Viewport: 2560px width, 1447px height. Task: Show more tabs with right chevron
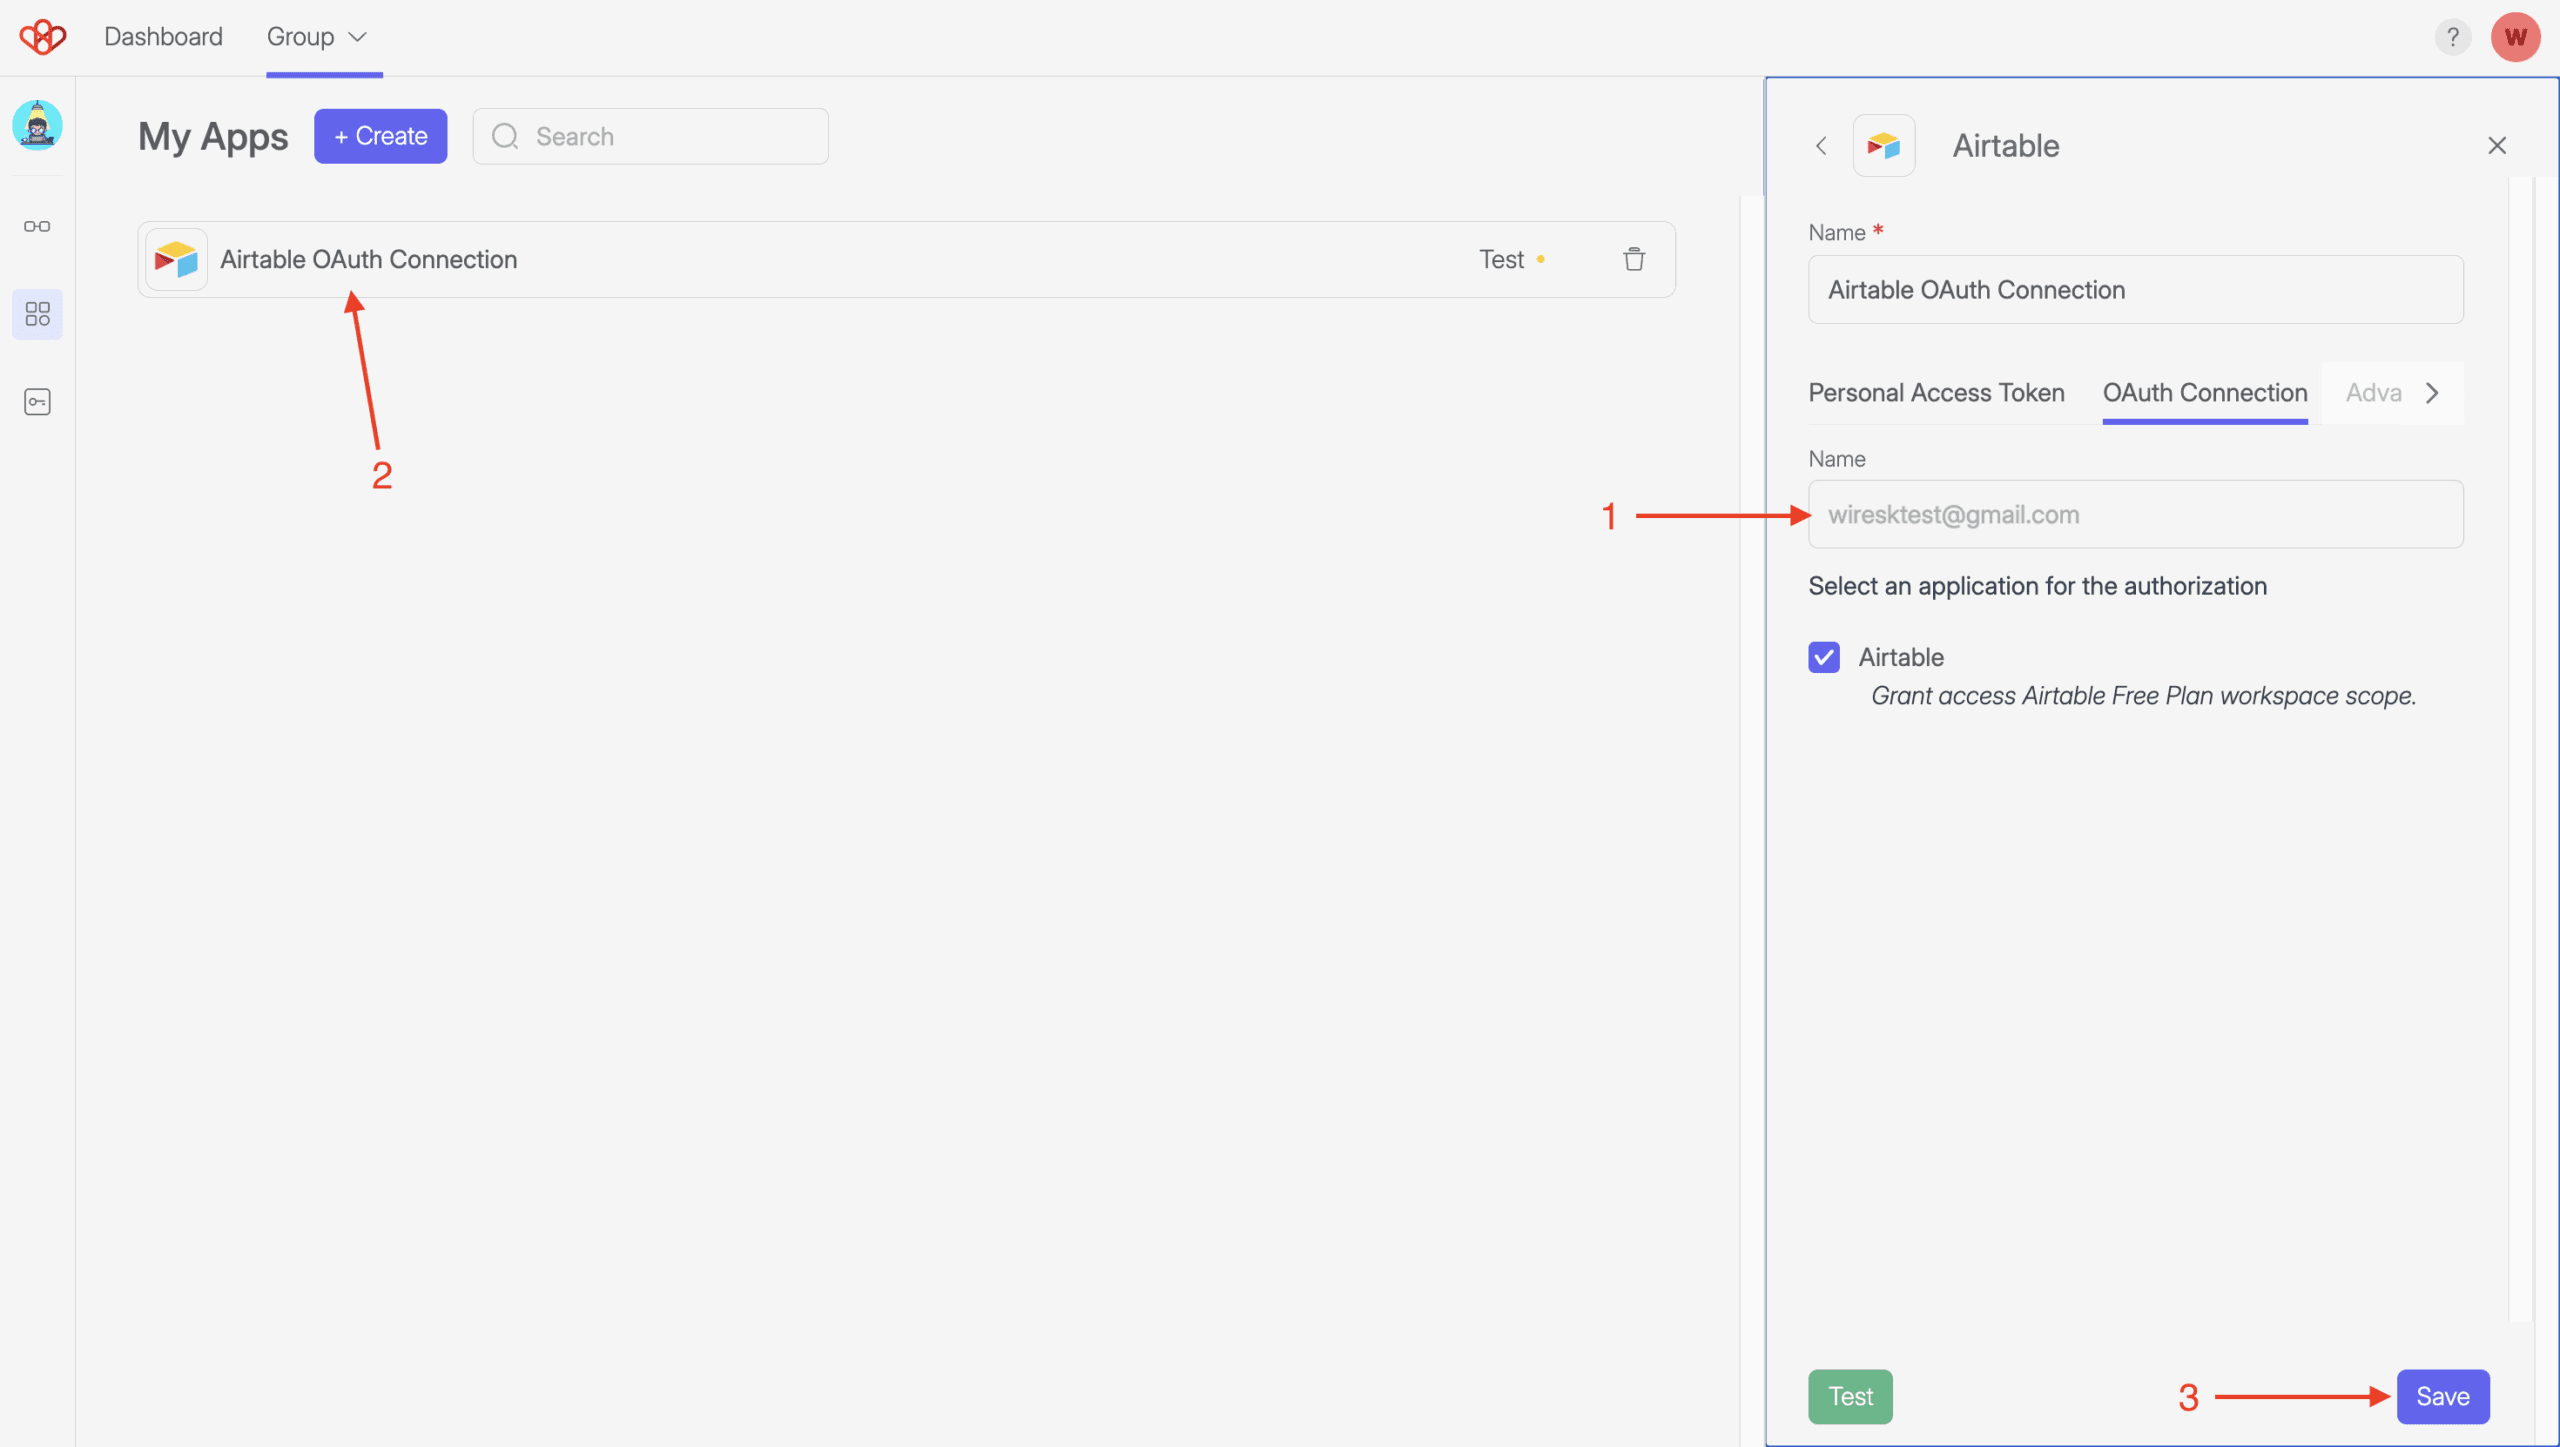click(2432, 393)
